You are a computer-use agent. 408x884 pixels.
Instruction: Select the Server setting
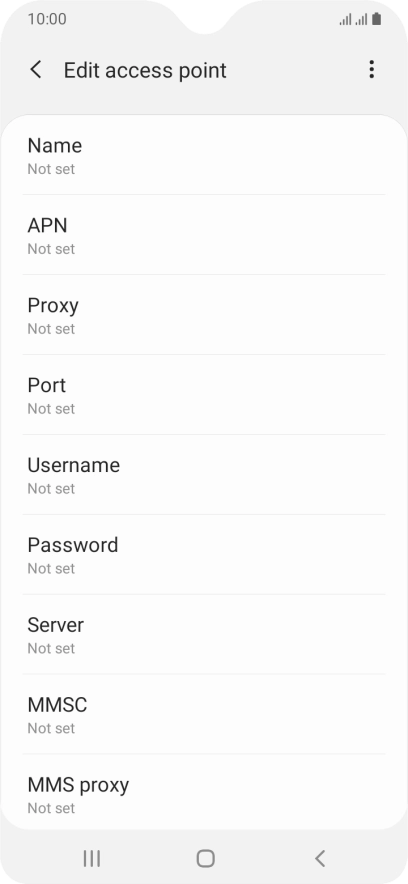(204, 634)
